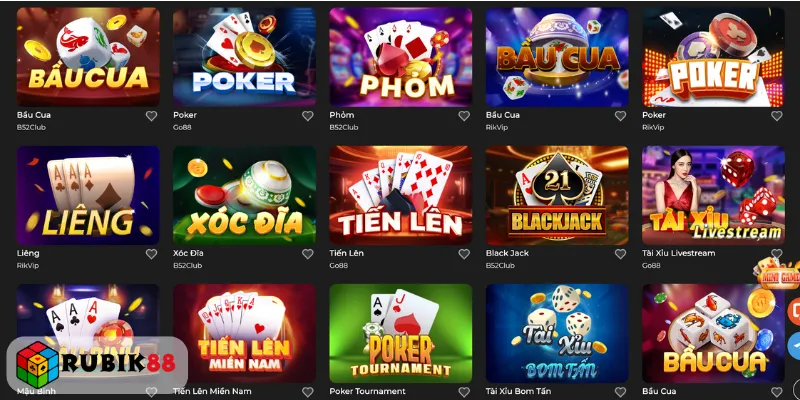Click heart icon for Poker Tournament
Image resolution: width=800 pixels, height=400 pixels.
pos(464,392)
